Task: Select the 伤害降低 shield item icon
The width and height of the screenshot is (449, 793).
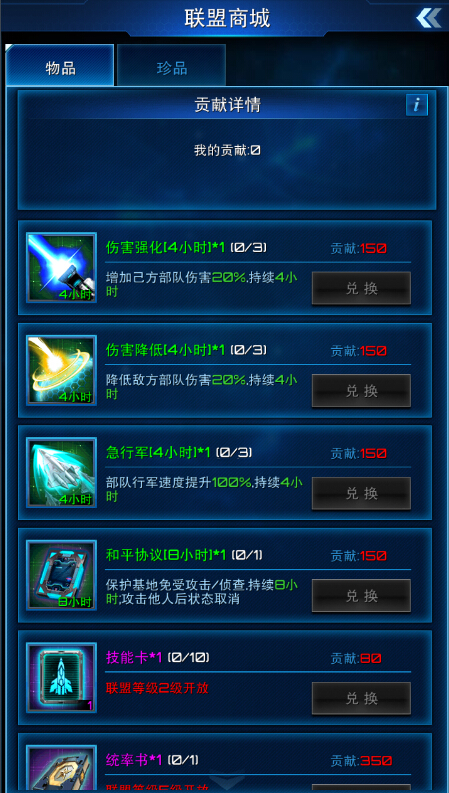Action: [61, 370]
